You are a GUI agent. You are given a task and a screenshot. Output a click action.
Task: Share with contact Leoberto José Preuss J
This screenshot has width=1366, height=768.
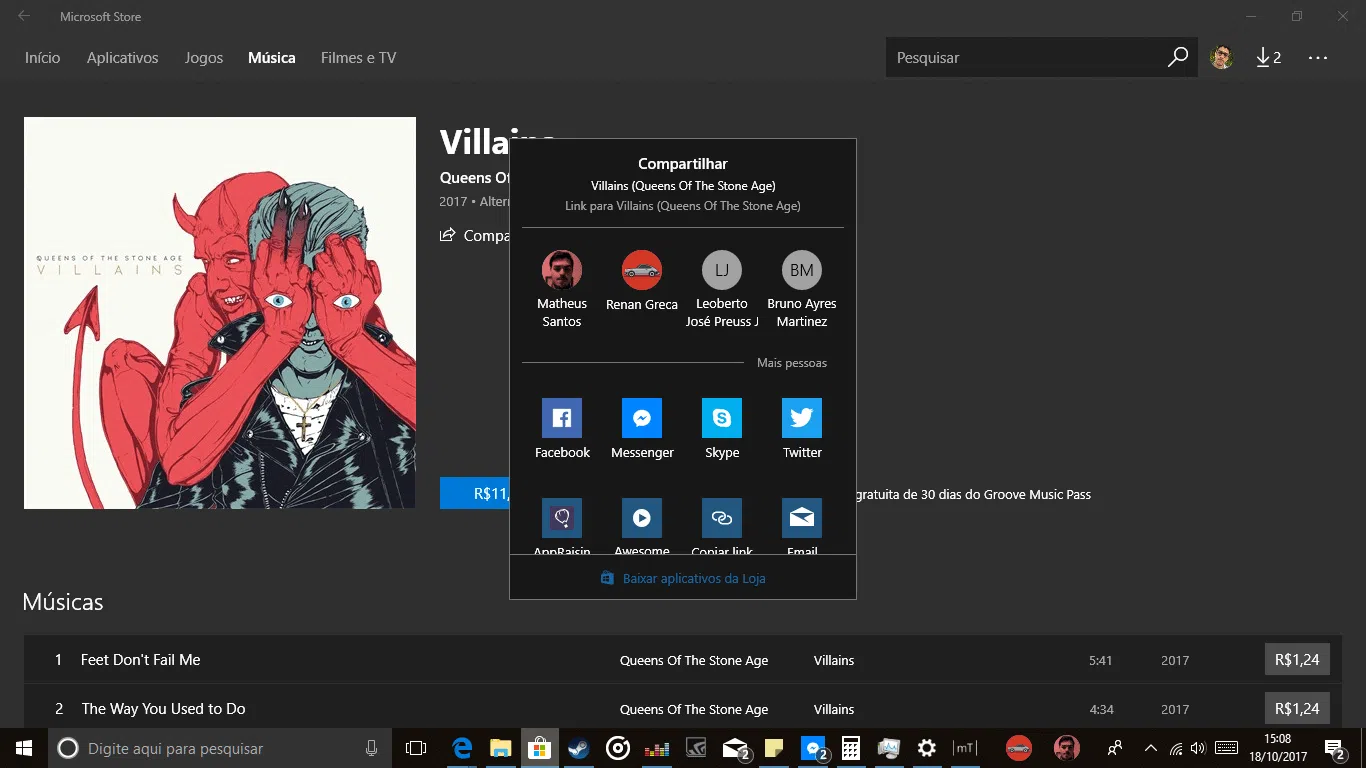coord(722,290)
